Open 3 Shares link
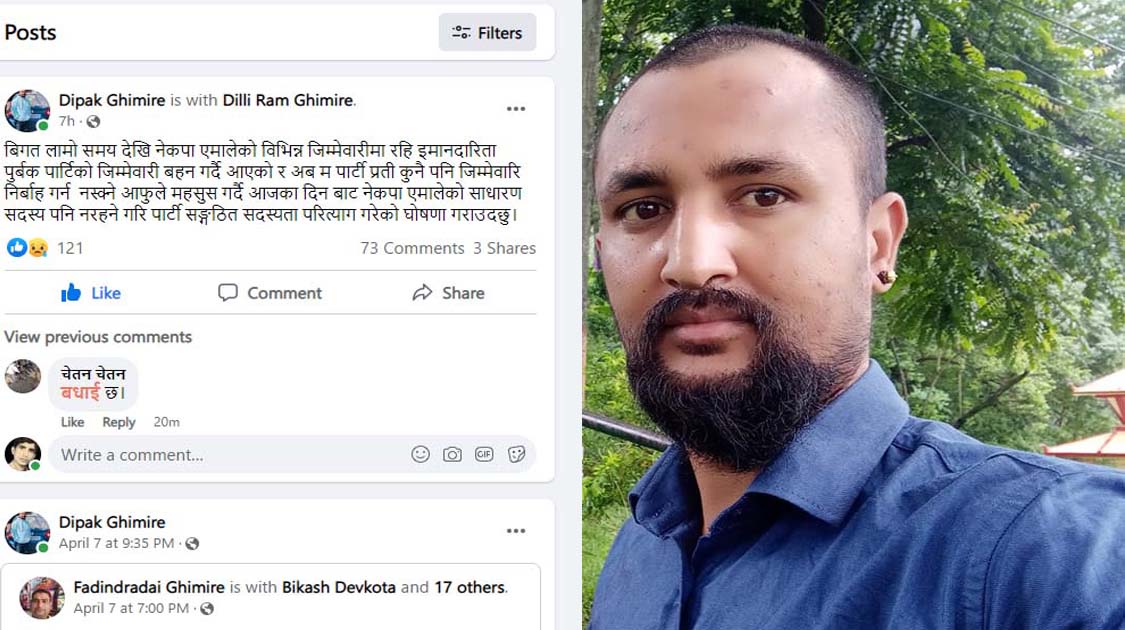The image size is (1125, 630). (504, 248)
